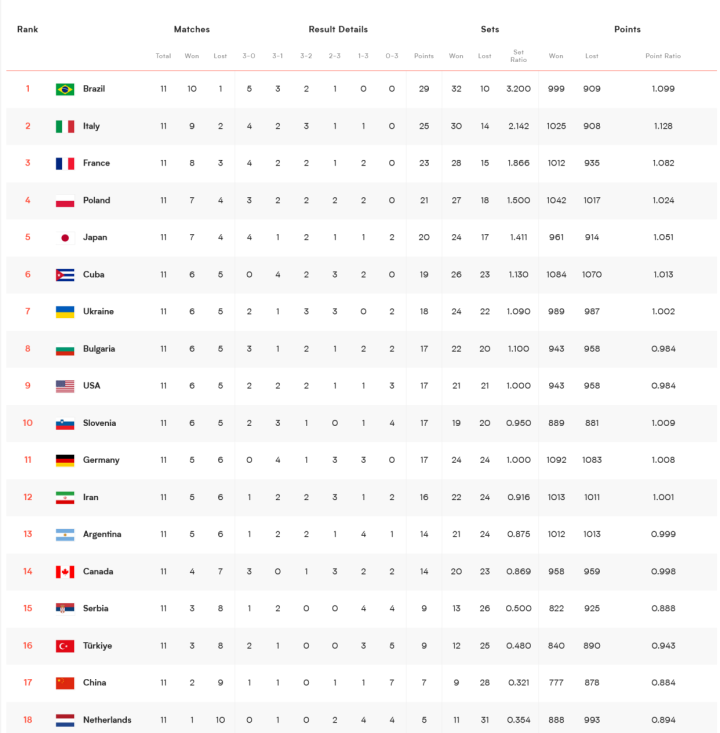Click the Cuba flag icon
The width and height of the screenshot is (720, 733).
click(65, 275)
